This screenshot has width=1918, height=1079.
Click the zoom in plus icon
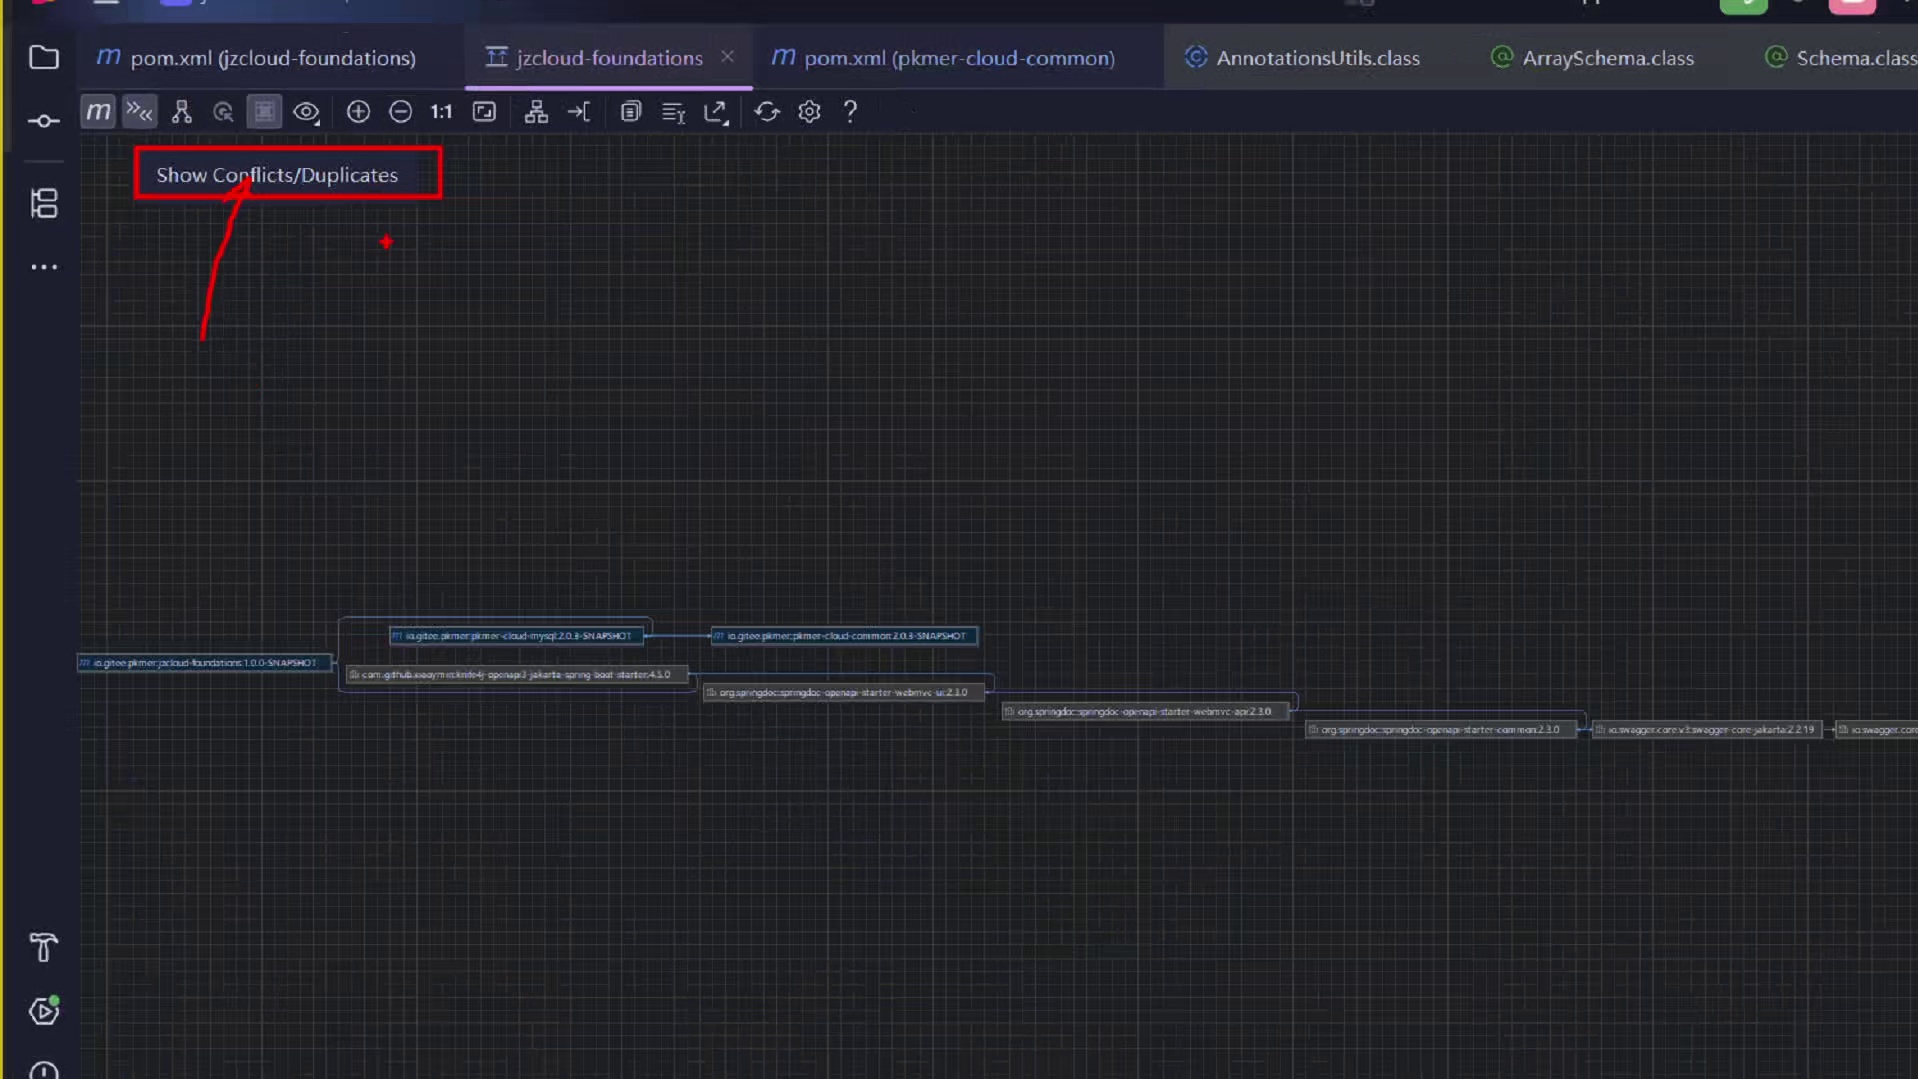[x=358, y=112]
